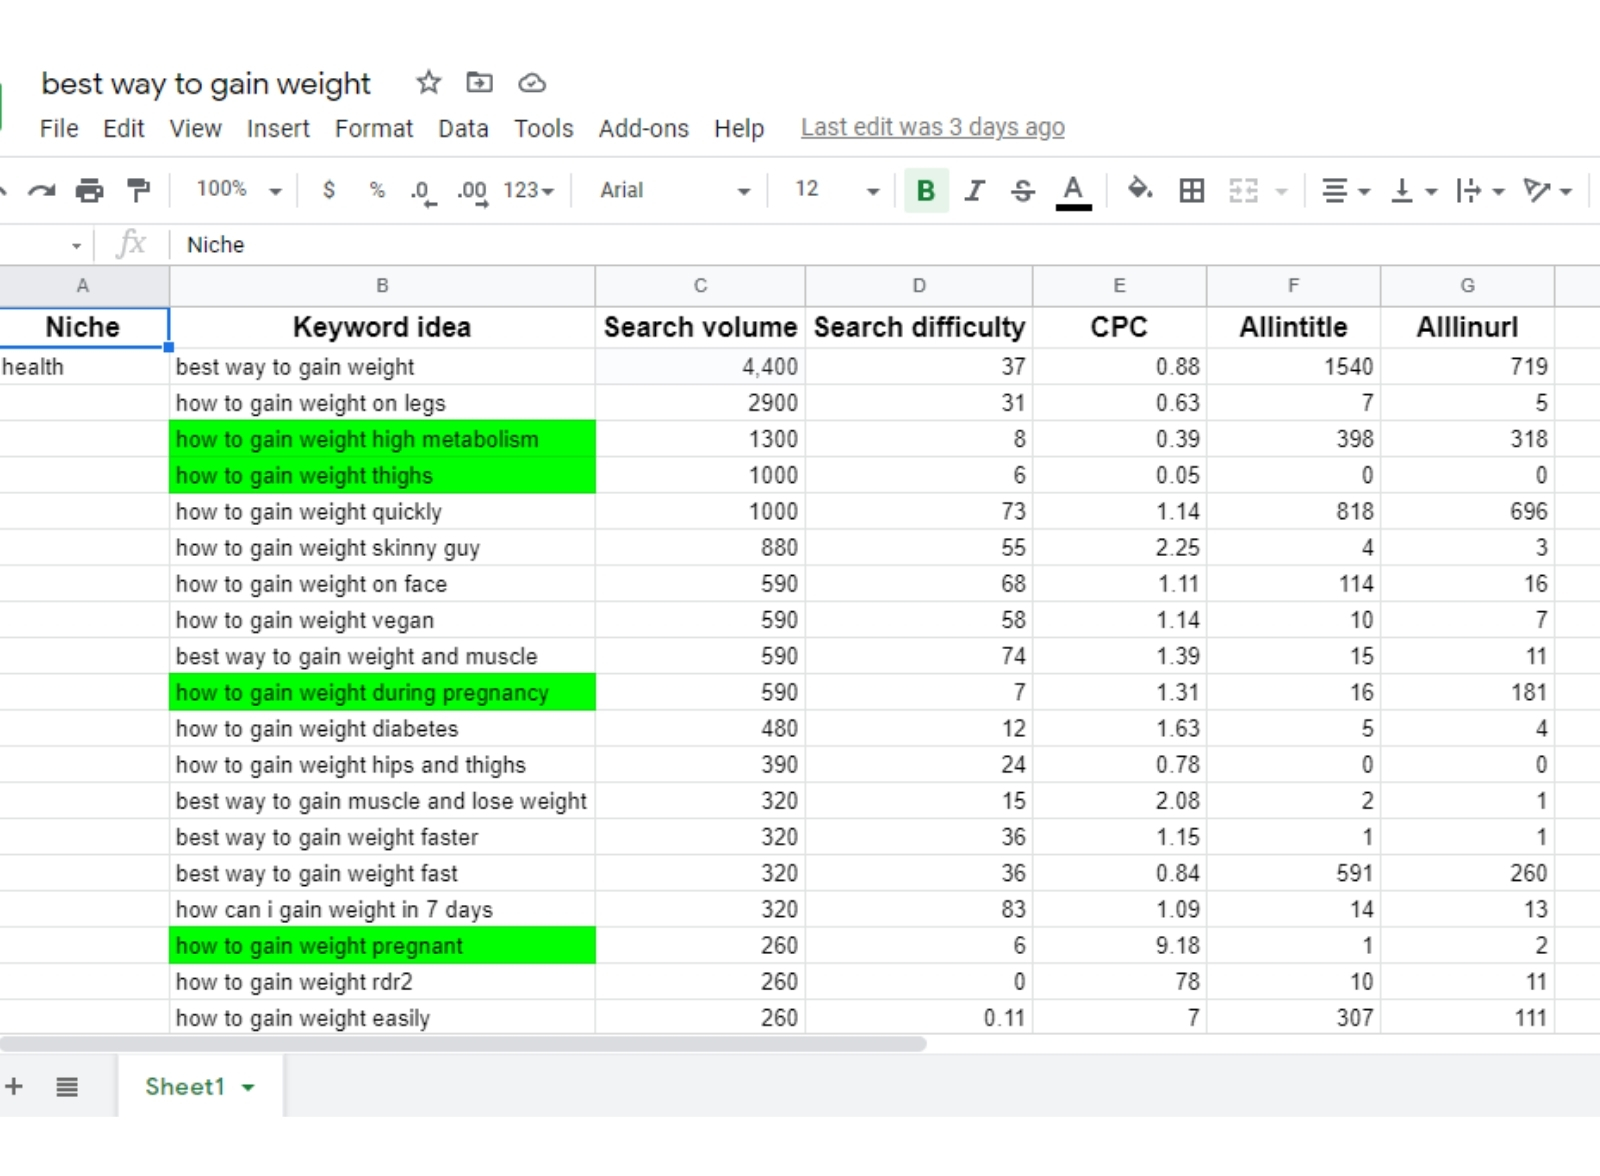This screenshot has width=1600, height=1176.
Task: Select the Print icon
Action: (x=90, y=190)
